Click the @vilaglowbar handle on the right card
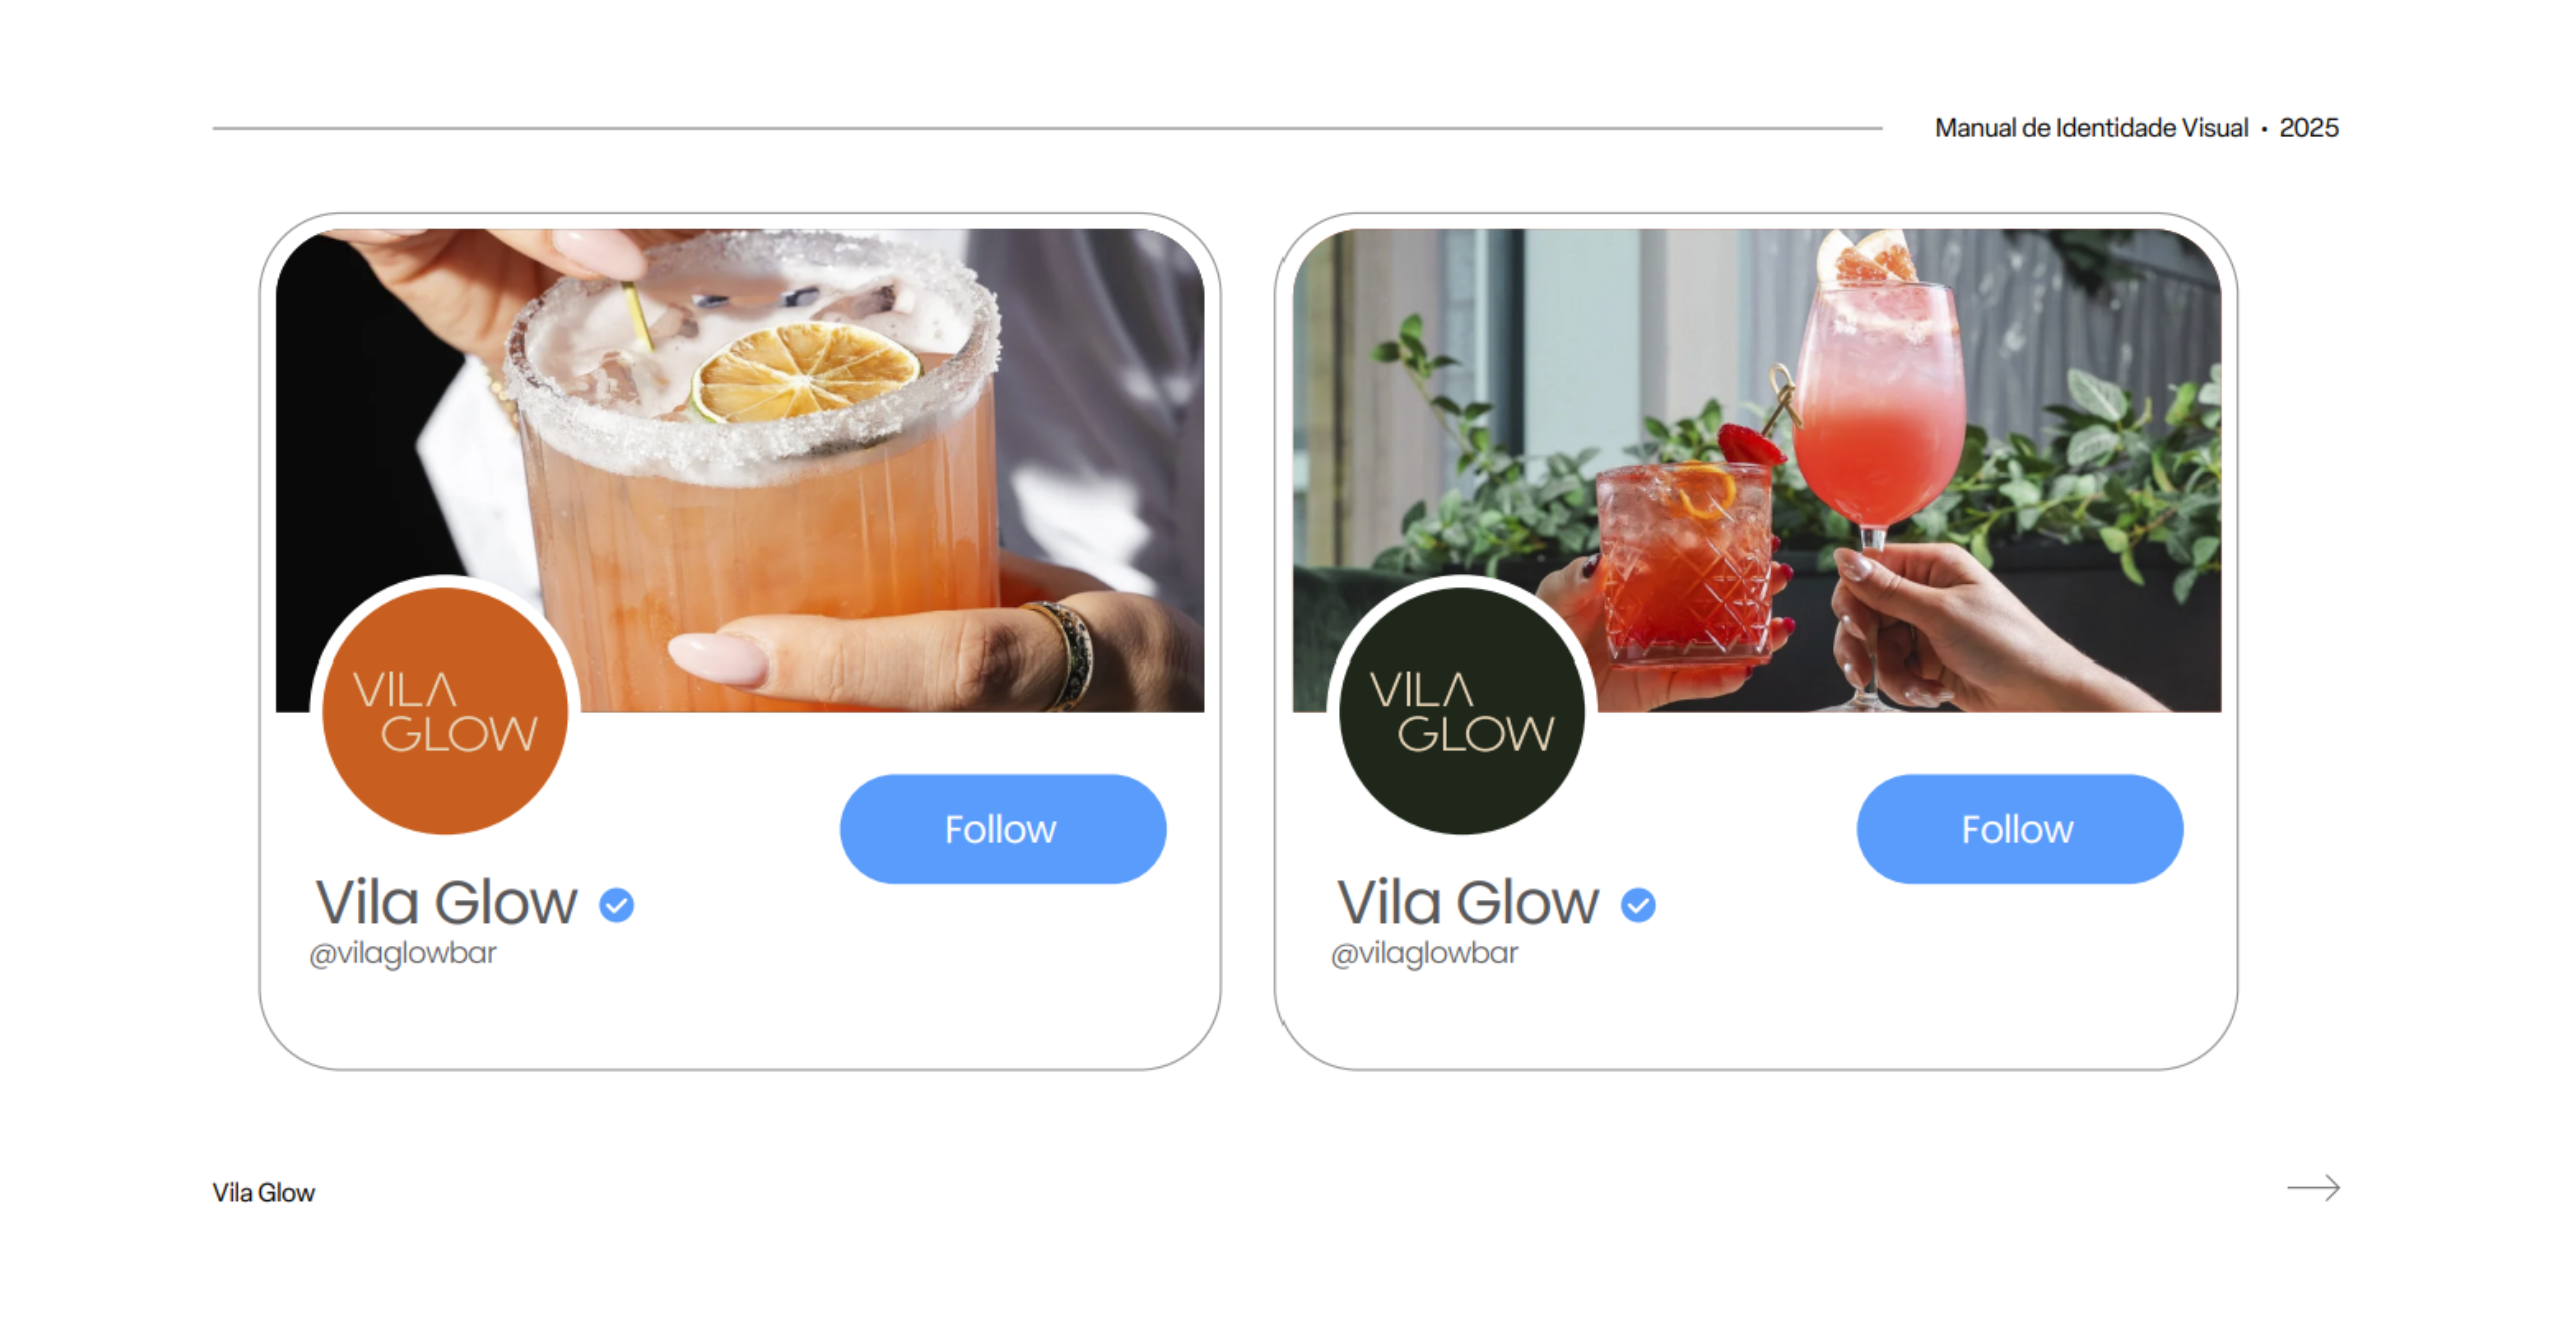The image size is (2560, 1320). (1424, 953)
